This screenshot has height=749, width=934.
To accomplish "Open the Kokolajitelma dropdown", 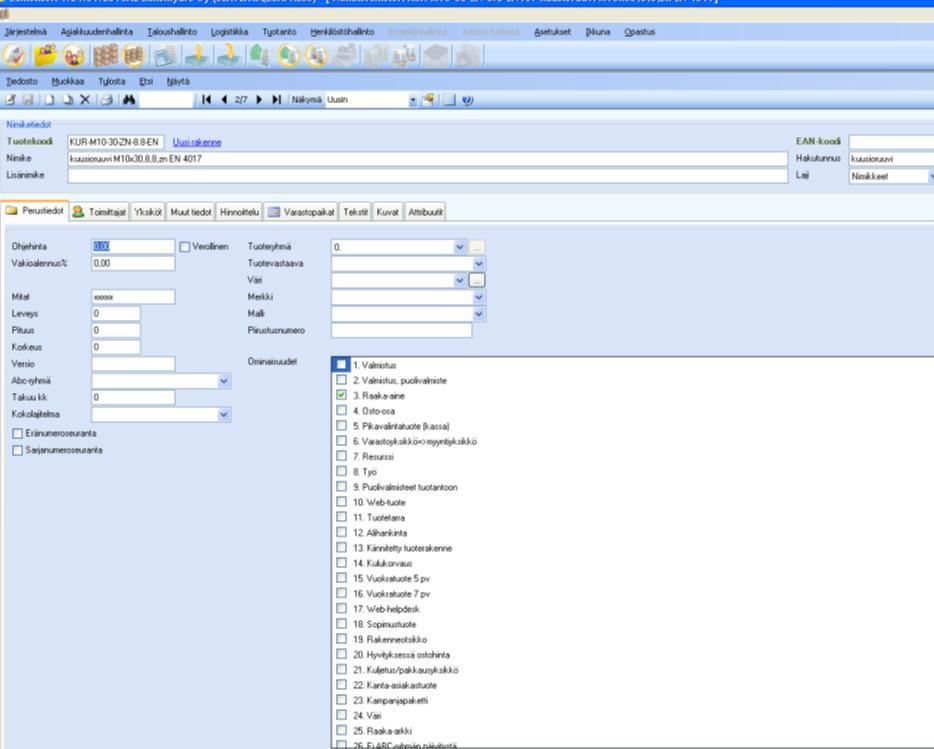I will click(x=224, y=414).
